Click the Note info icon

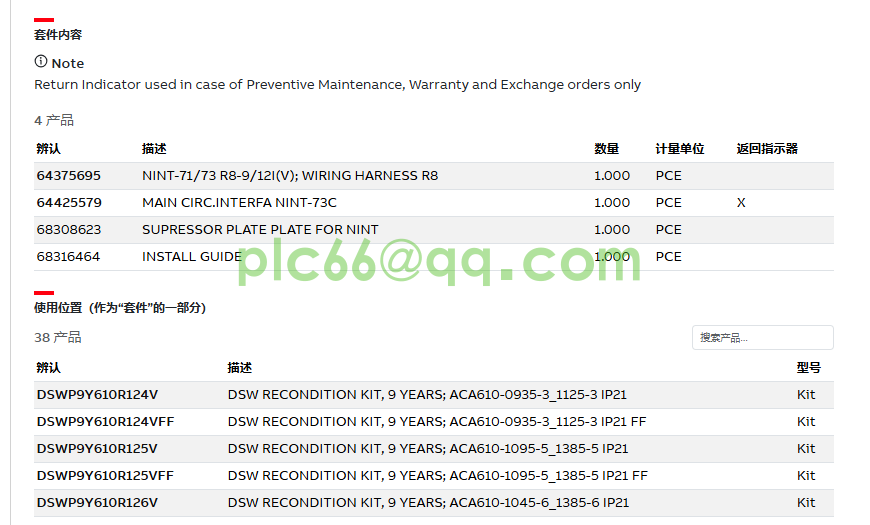coord(41,62)
